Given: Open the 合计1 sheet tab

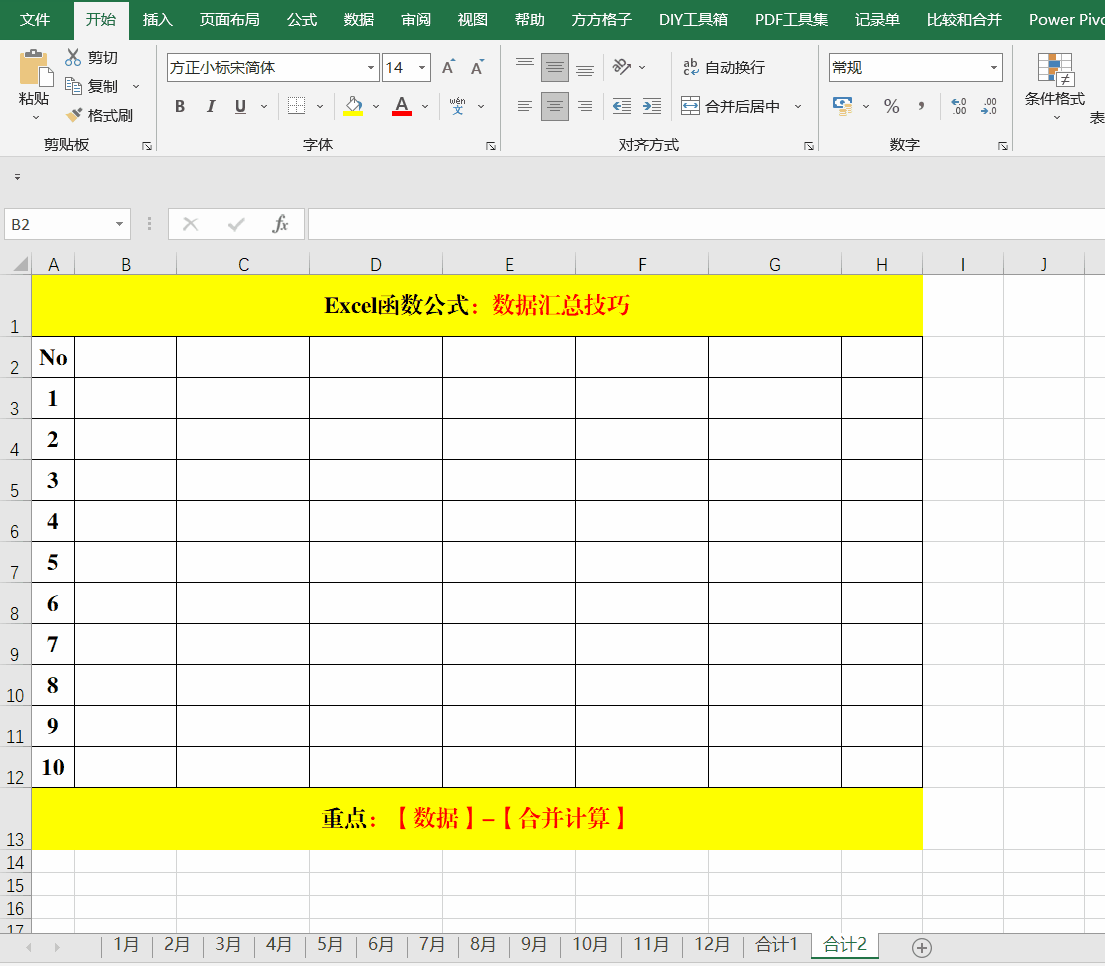Looking at the screenshot, I should pos(776,945).
